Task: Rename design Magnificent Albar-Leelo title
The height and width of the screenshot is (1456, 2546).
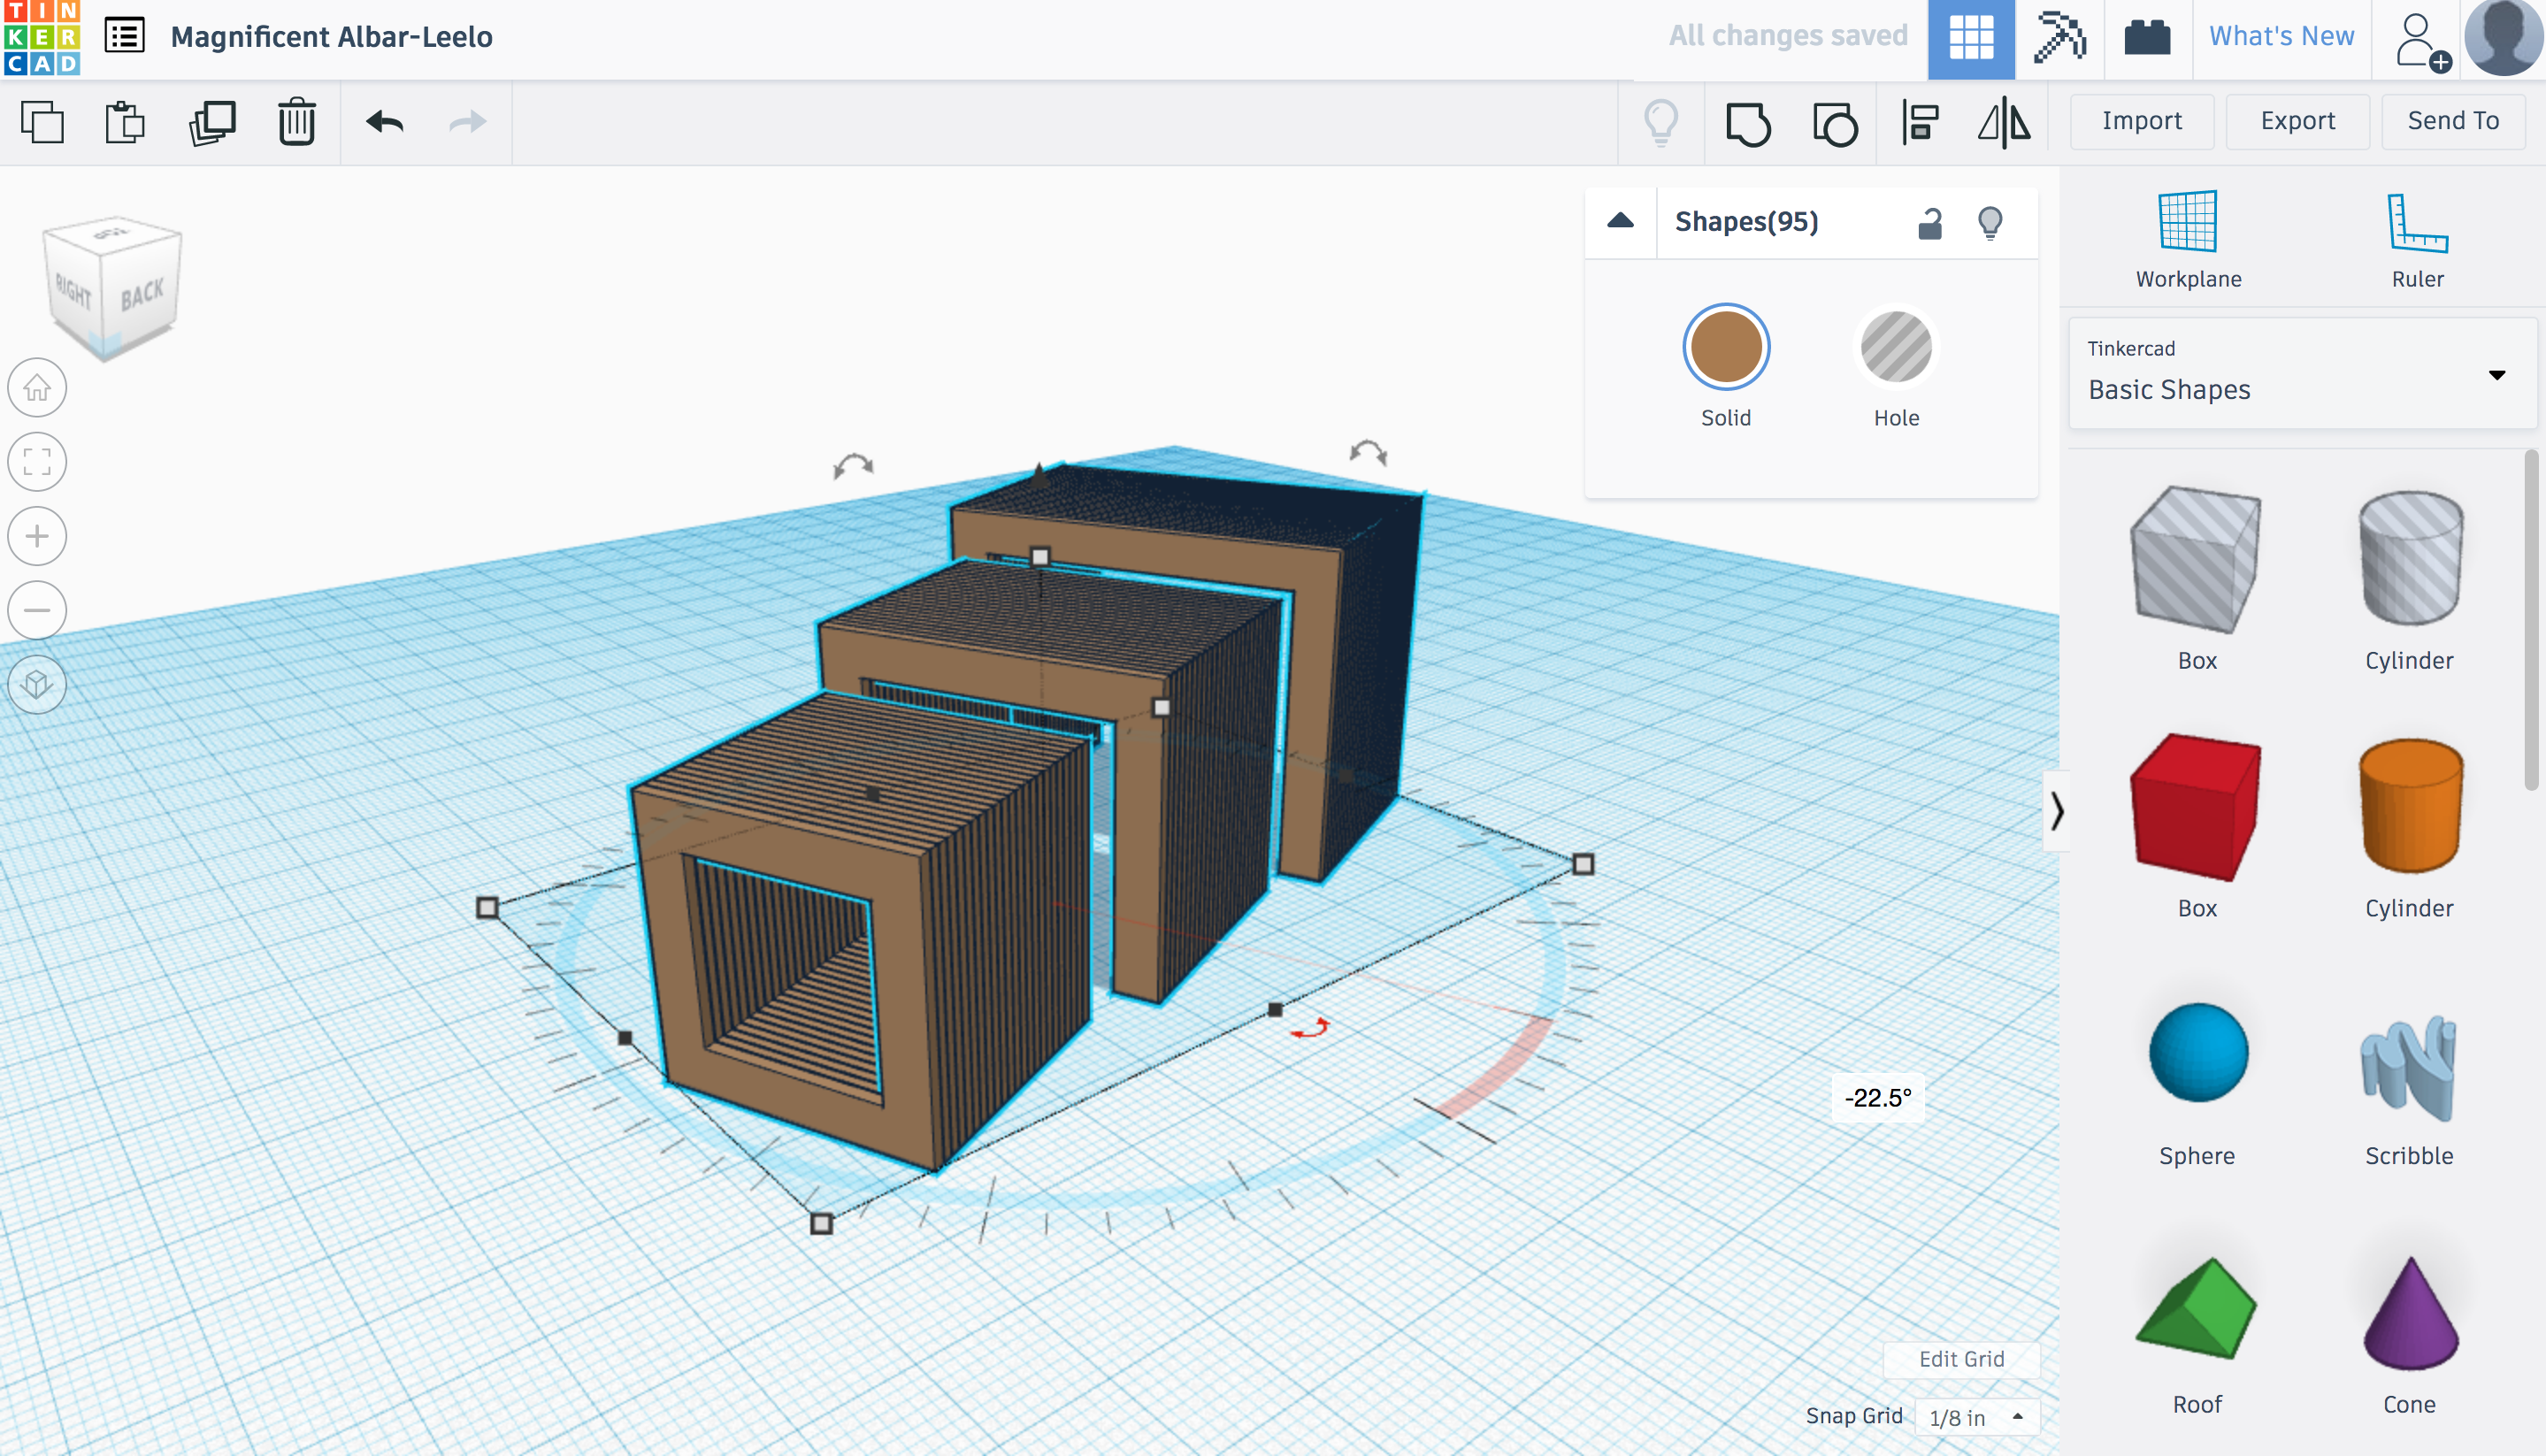Action: tap(331, 37)
